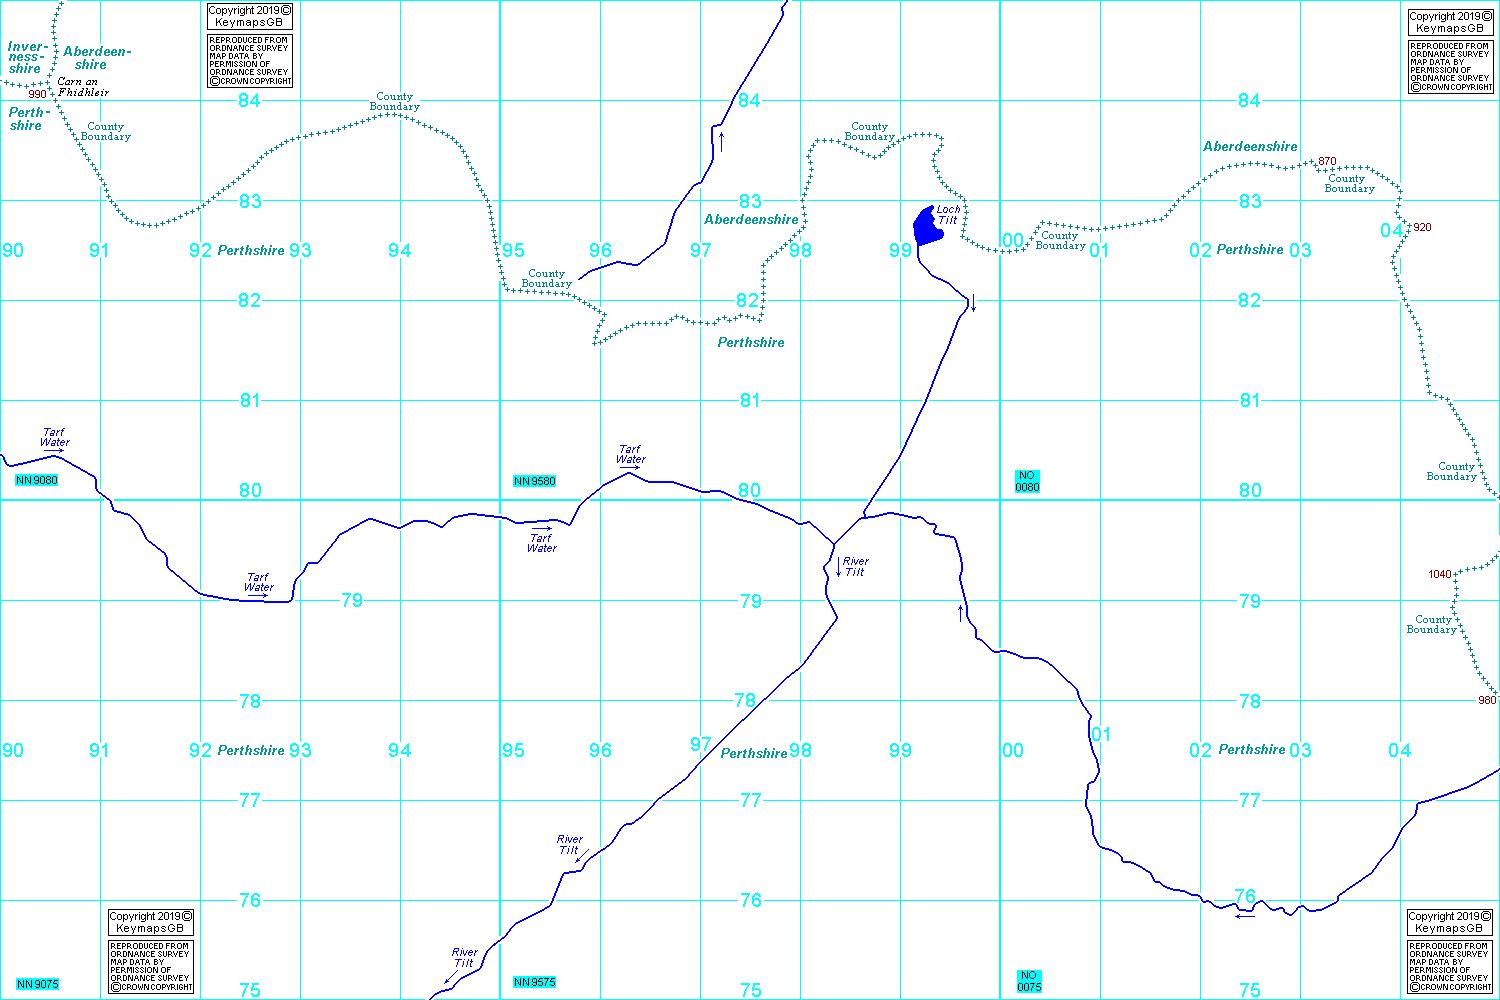Pick the 980 spot height marker

(x=1488, y=700)
